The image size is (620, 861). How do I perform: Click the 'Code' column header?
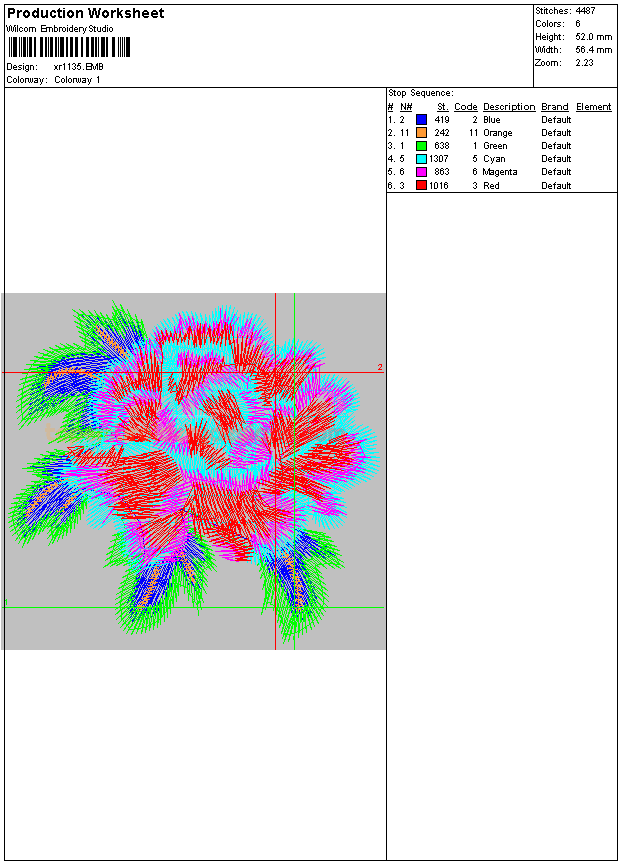tap(466, 107)
